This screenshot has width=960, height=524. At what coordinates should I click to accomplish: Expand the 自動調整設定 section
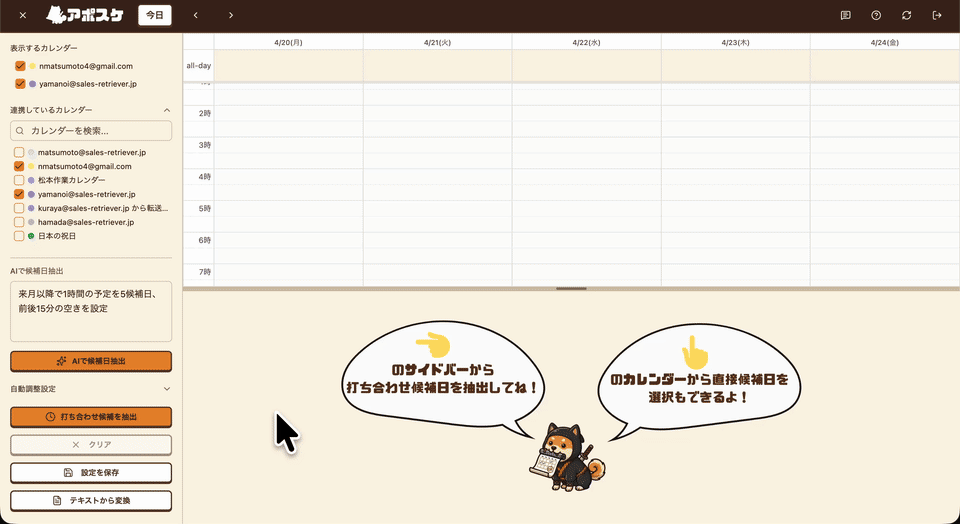167,388
